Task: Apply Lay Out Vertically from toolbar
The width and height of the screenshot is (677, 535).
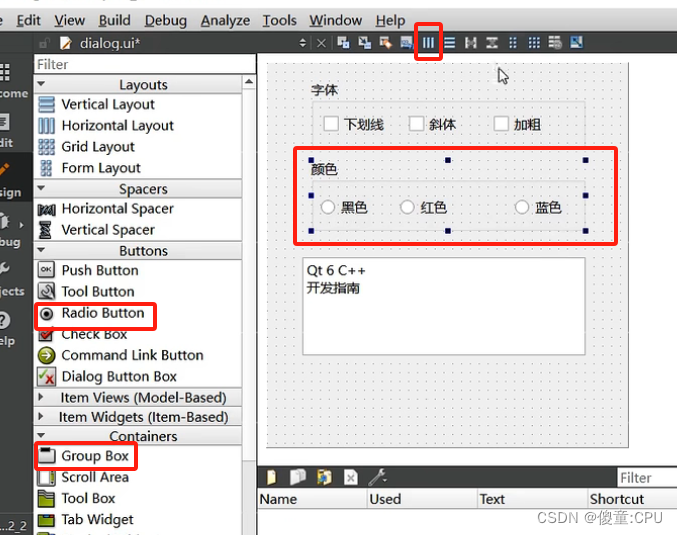Action: click(x=449, y=43)
